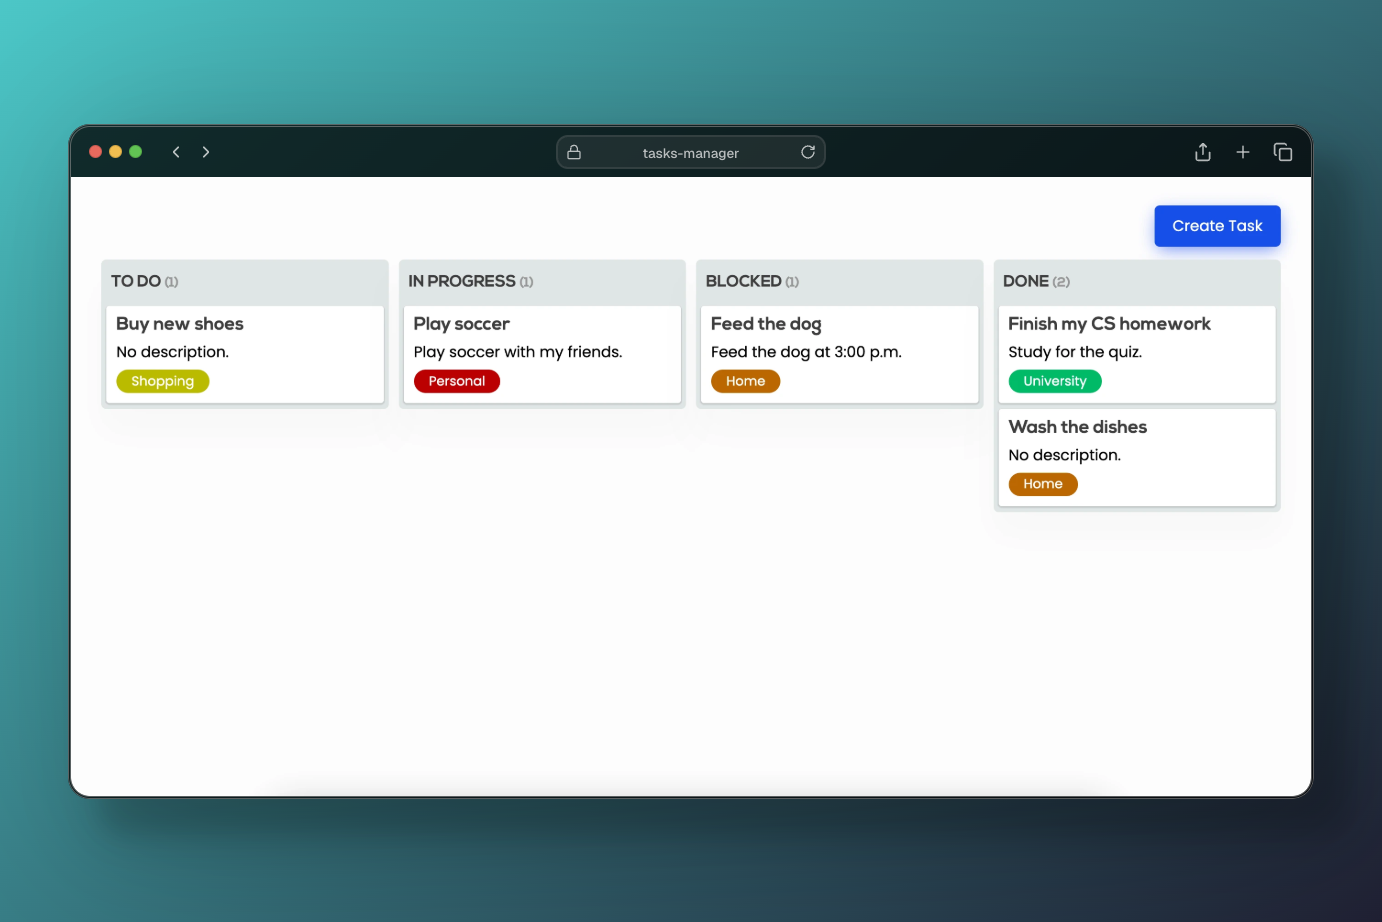1382x922 pixels.
Task: Click the tasks-manager address field
Action: 690,153
